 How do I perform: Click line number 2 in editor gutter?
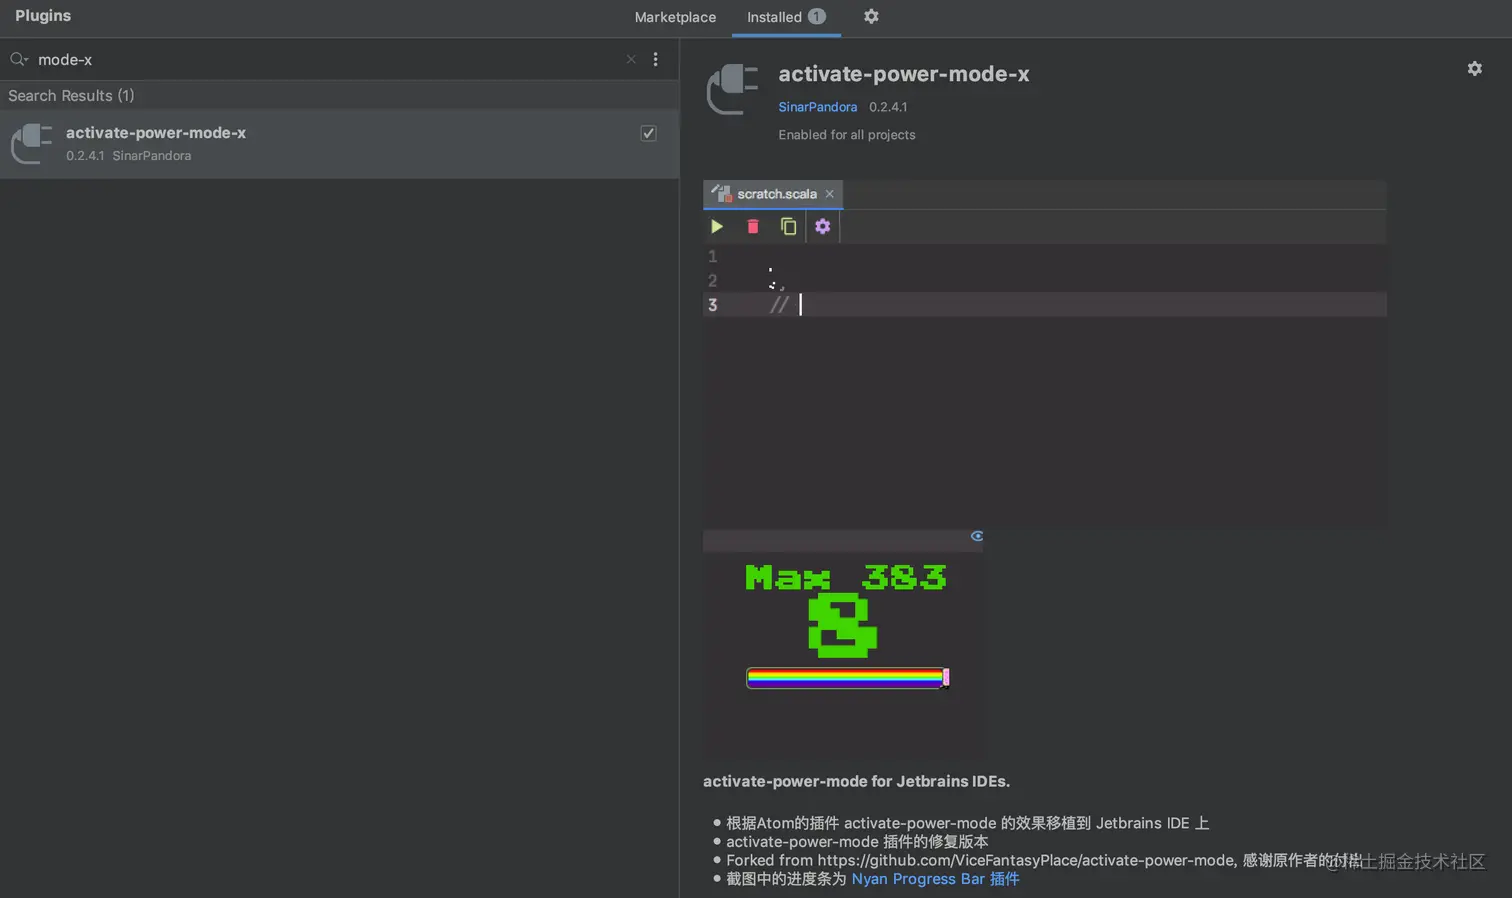712,281
